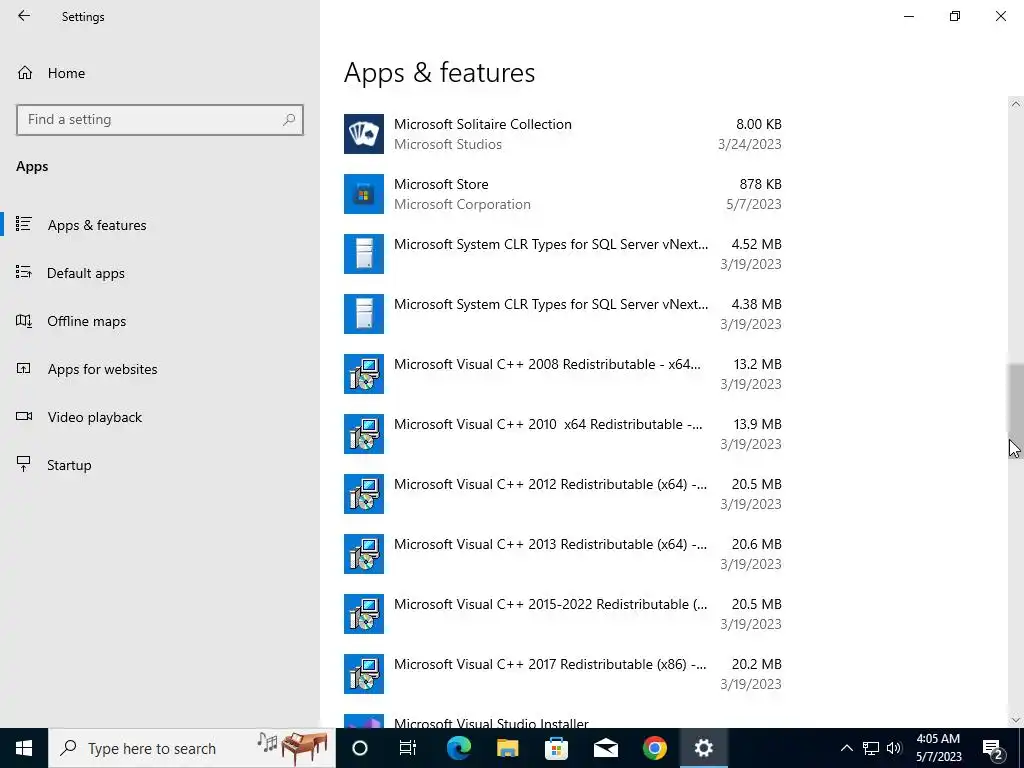Select the Visual C++ 2015-2022 Redistributable name

(550, 605)
